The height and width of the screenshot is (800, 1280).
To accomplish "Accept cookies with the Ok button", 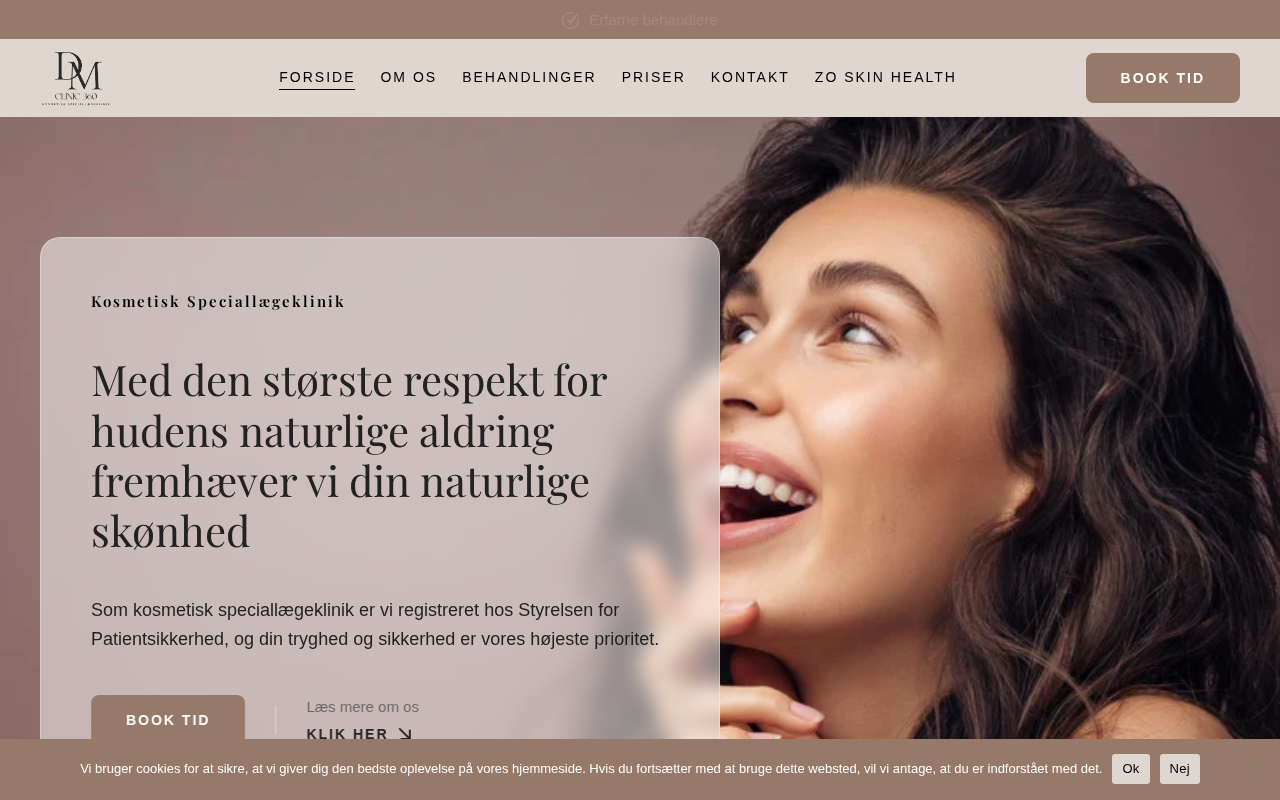I will point(1131,769).
